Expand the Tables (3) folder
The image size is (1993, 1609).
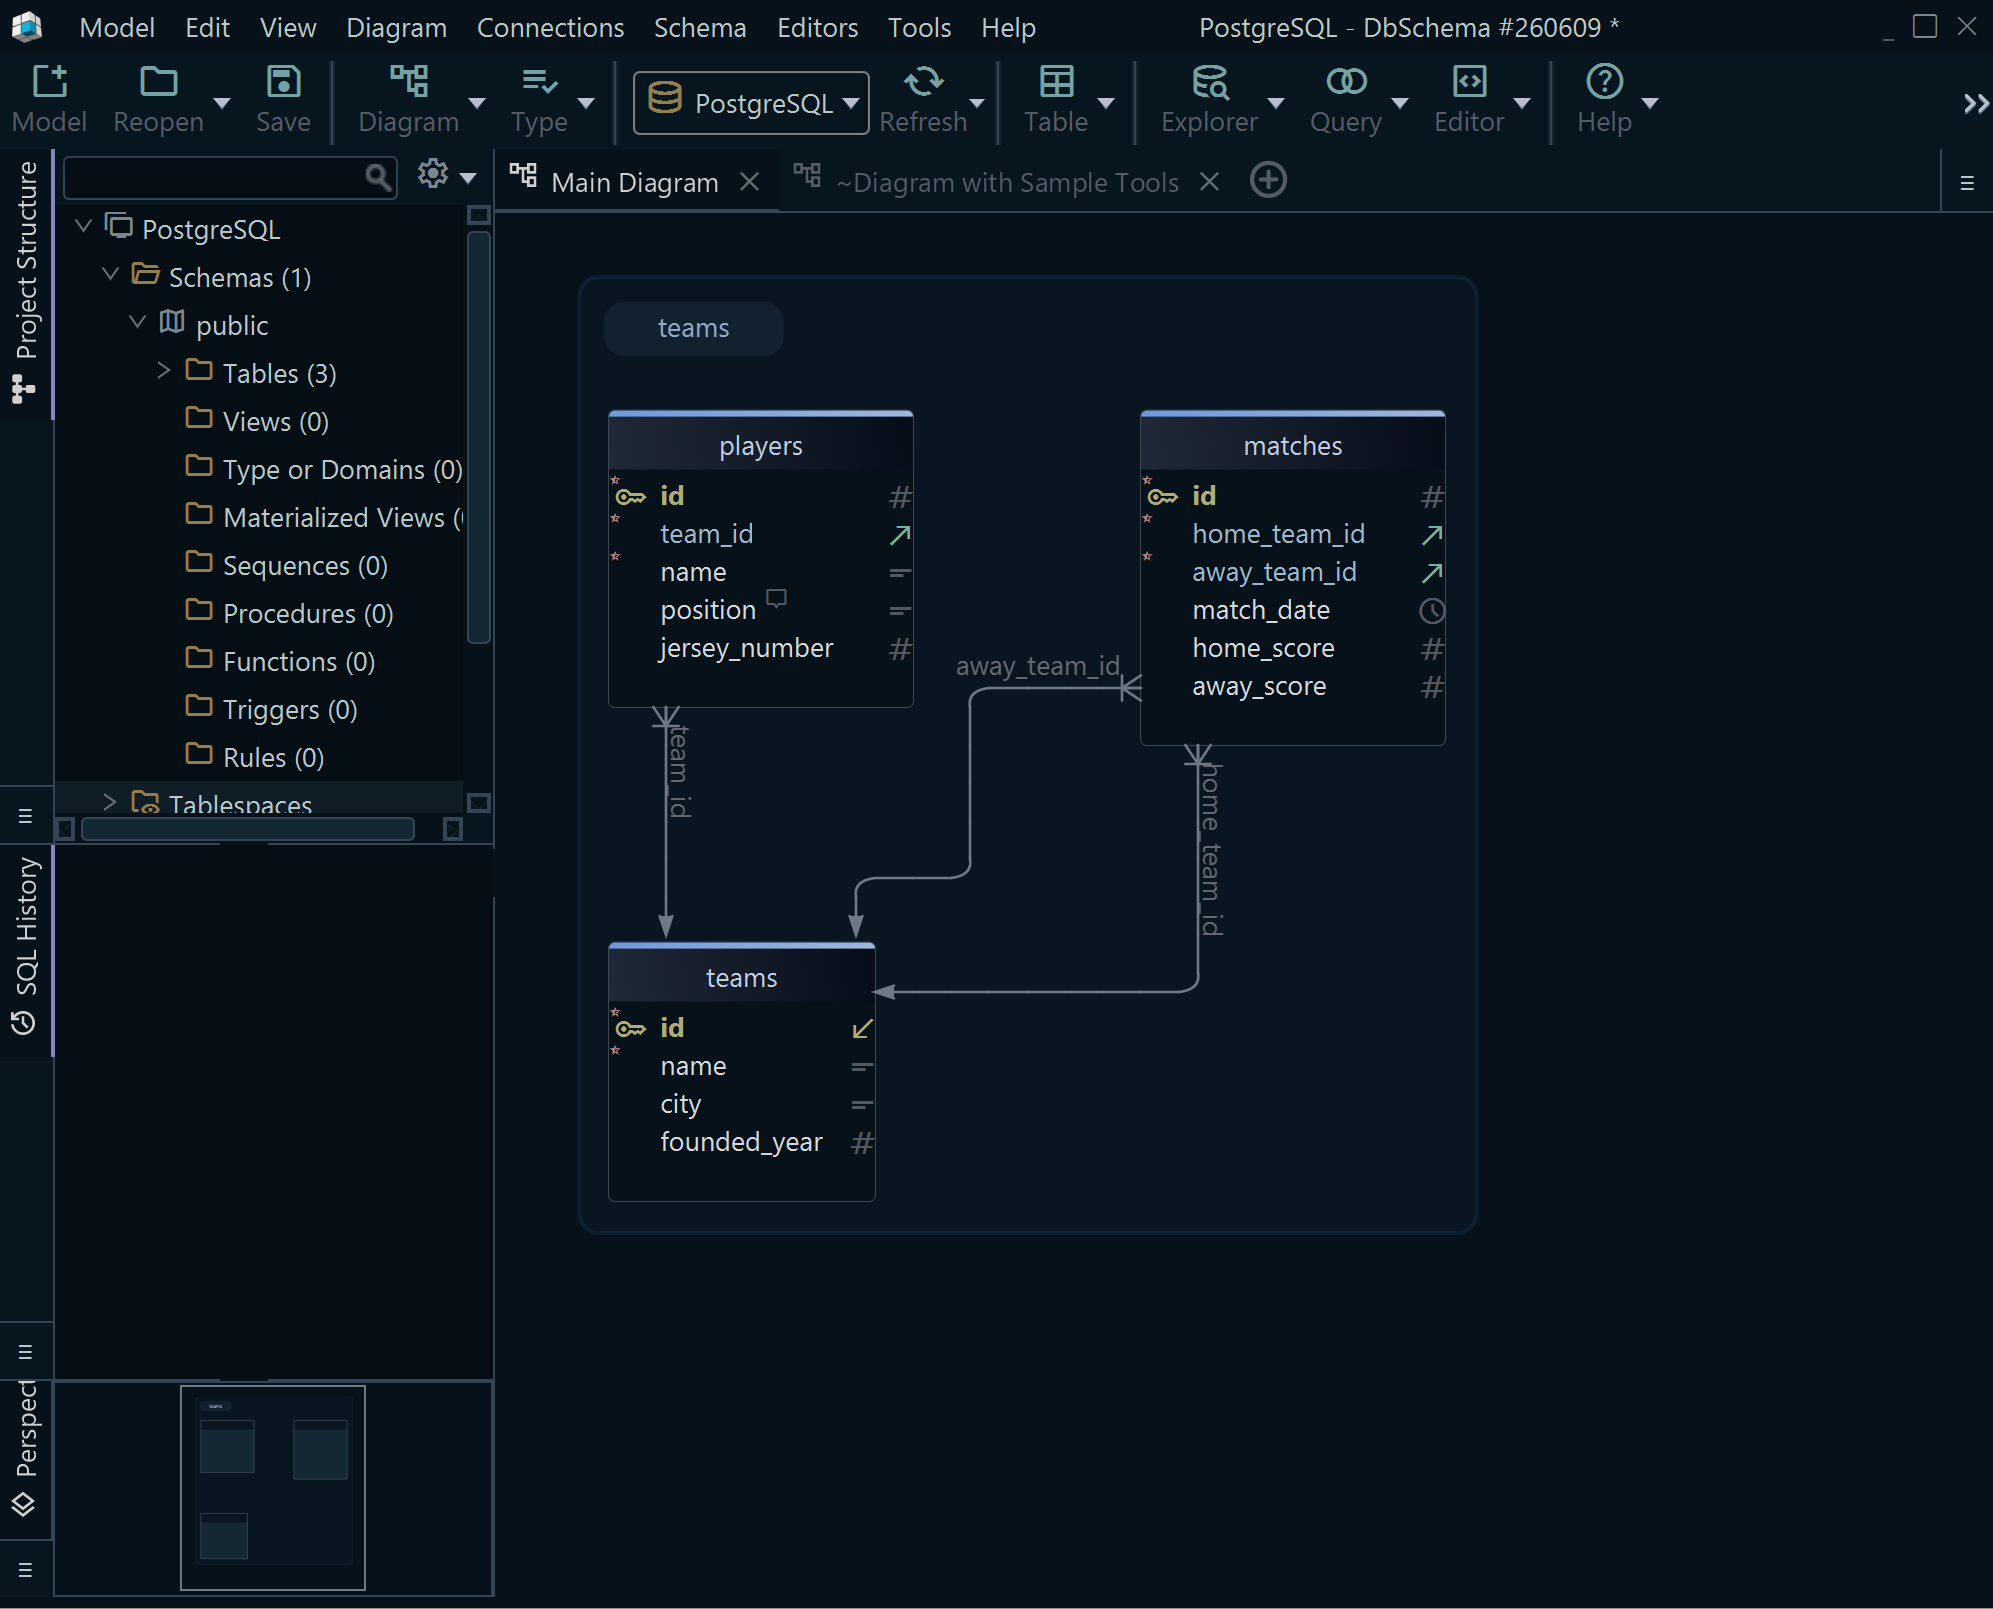[x=163, y=371]
